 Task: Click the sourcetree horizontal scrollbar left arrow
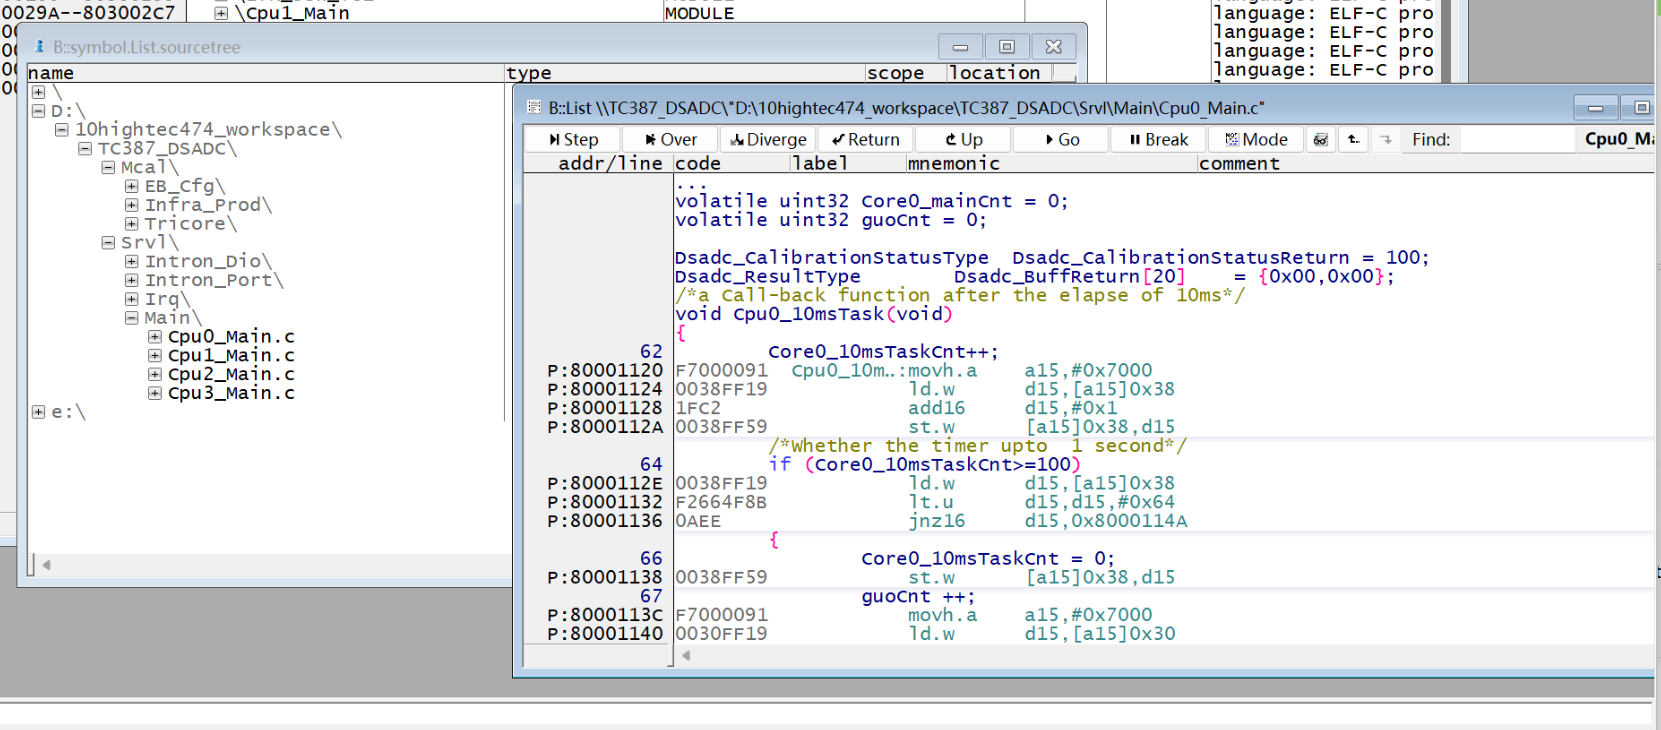[46, 565]
